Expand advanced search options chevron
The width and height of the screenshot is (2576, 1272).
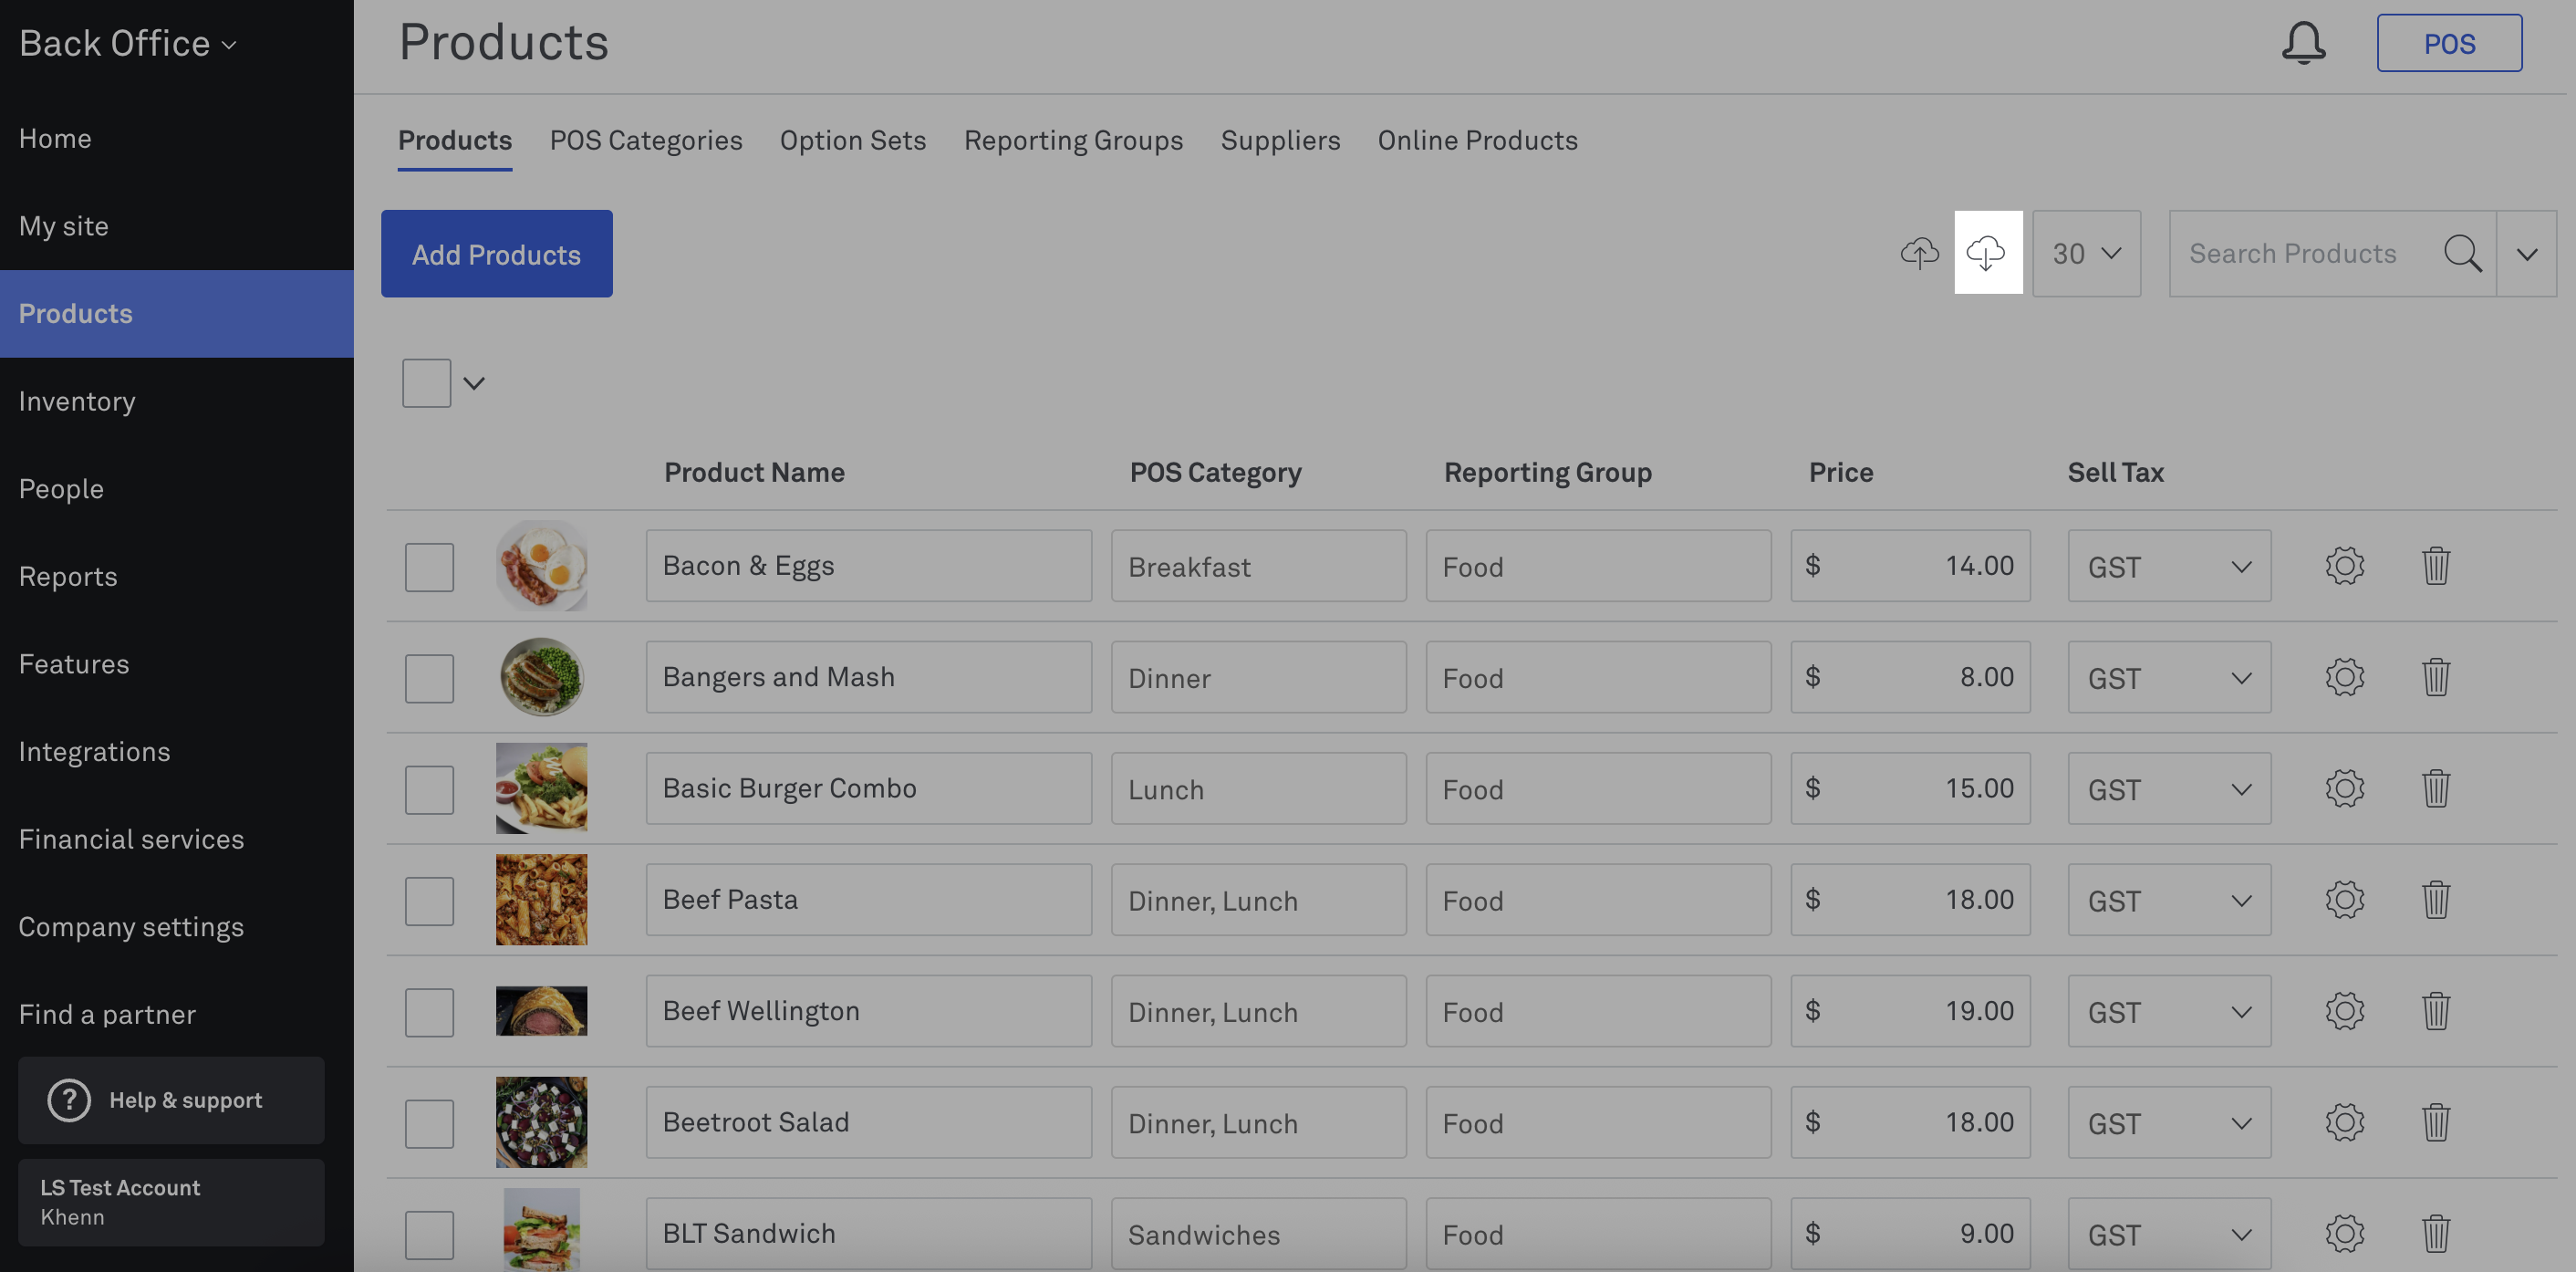(x=2526, y=253)
